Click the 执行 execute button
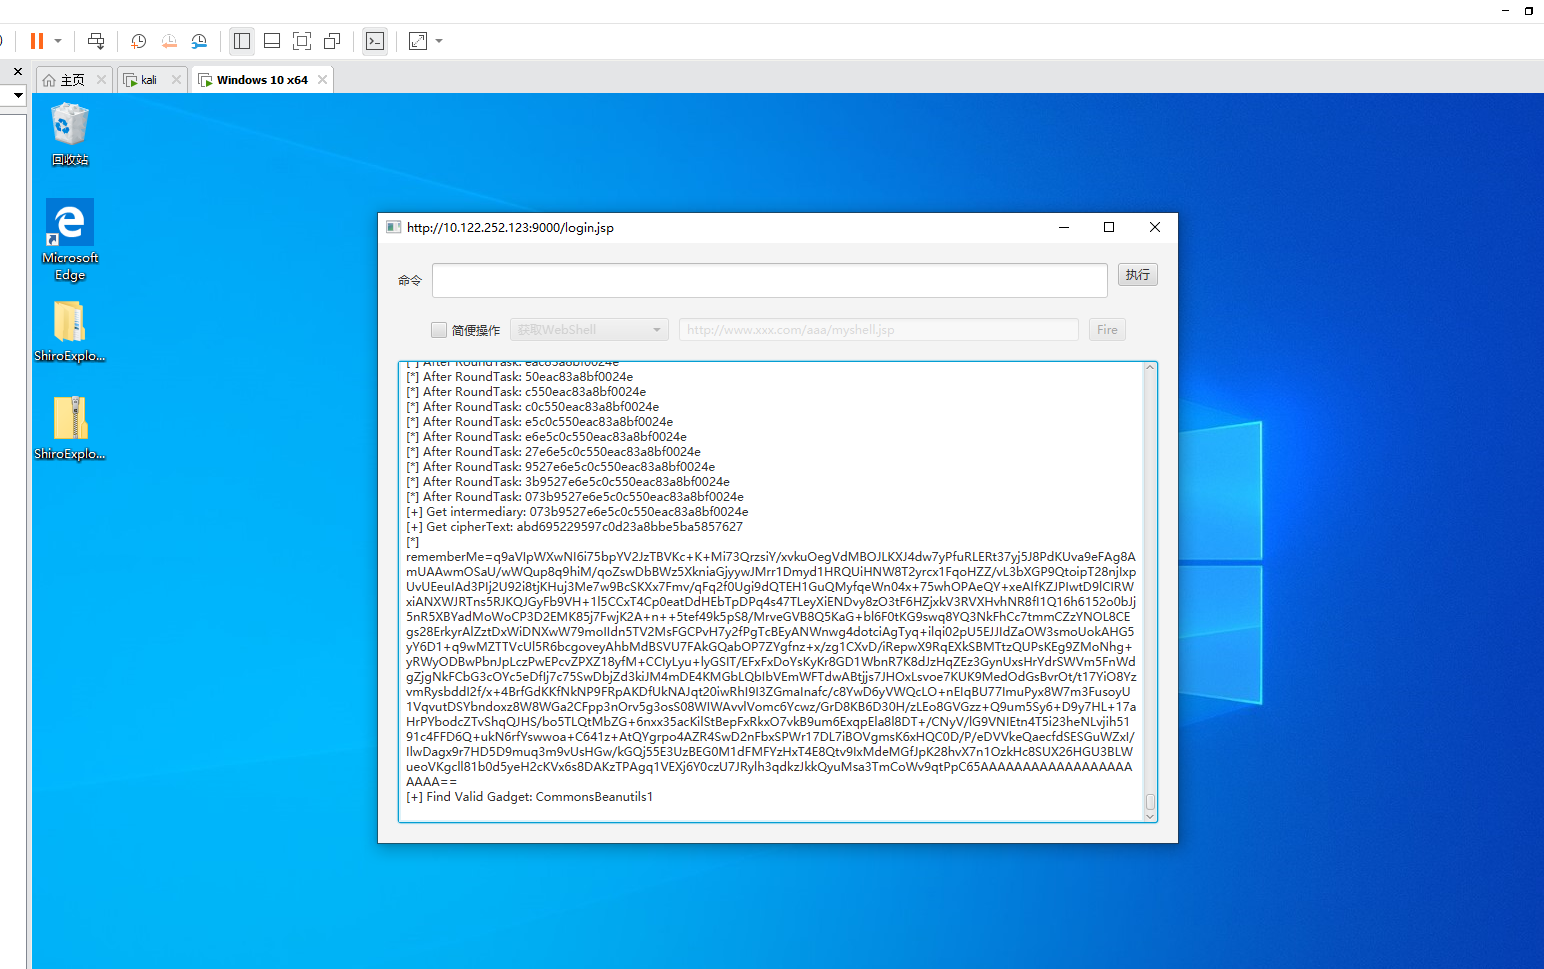 [x=1138, y=275]
